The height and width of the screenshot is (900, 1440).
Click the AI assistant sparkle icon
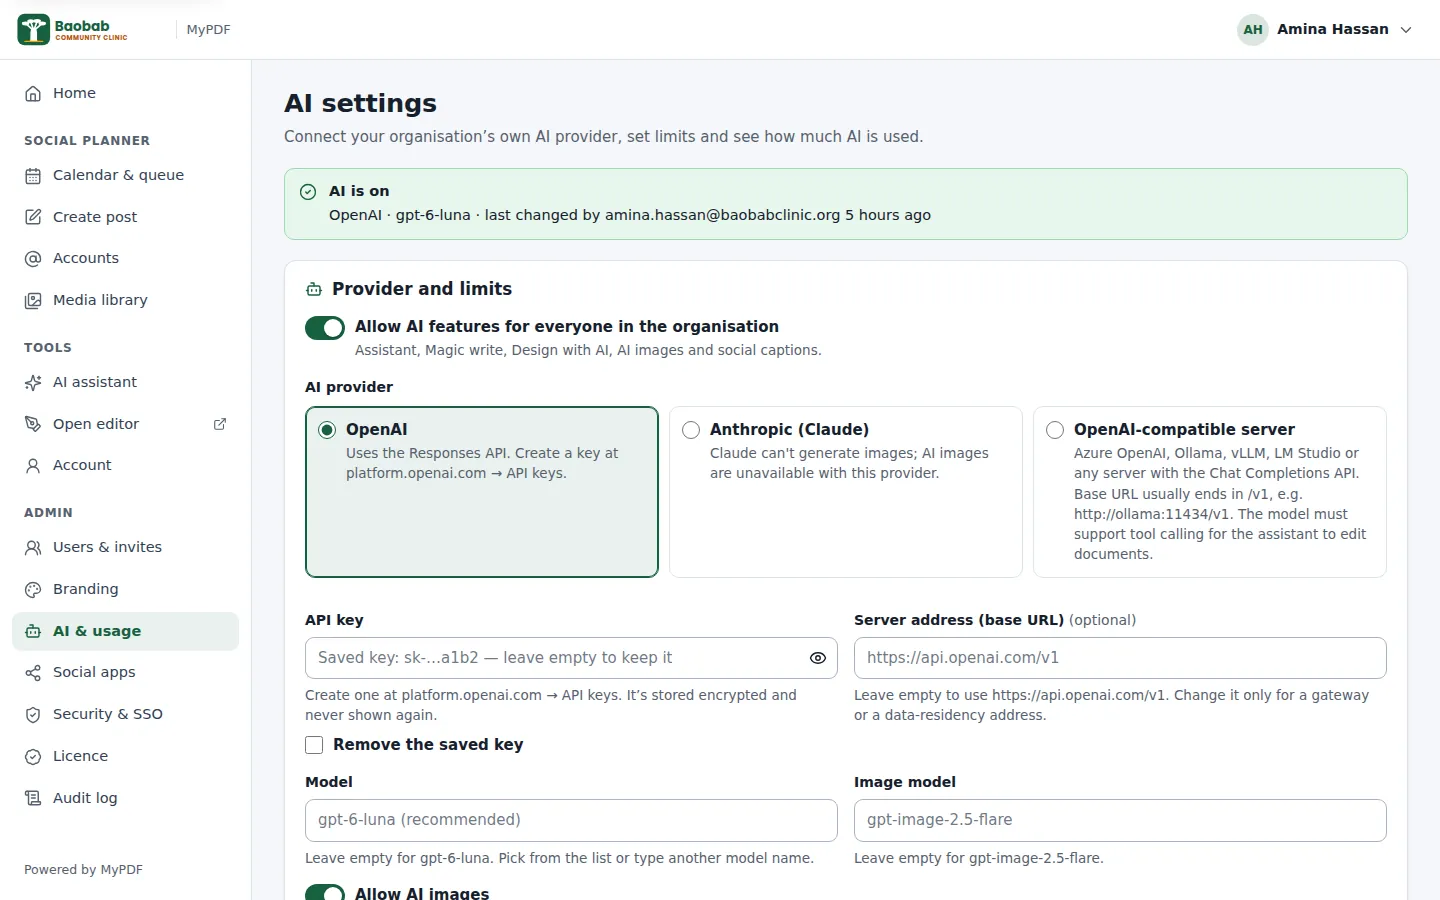[x=33, y=382]
